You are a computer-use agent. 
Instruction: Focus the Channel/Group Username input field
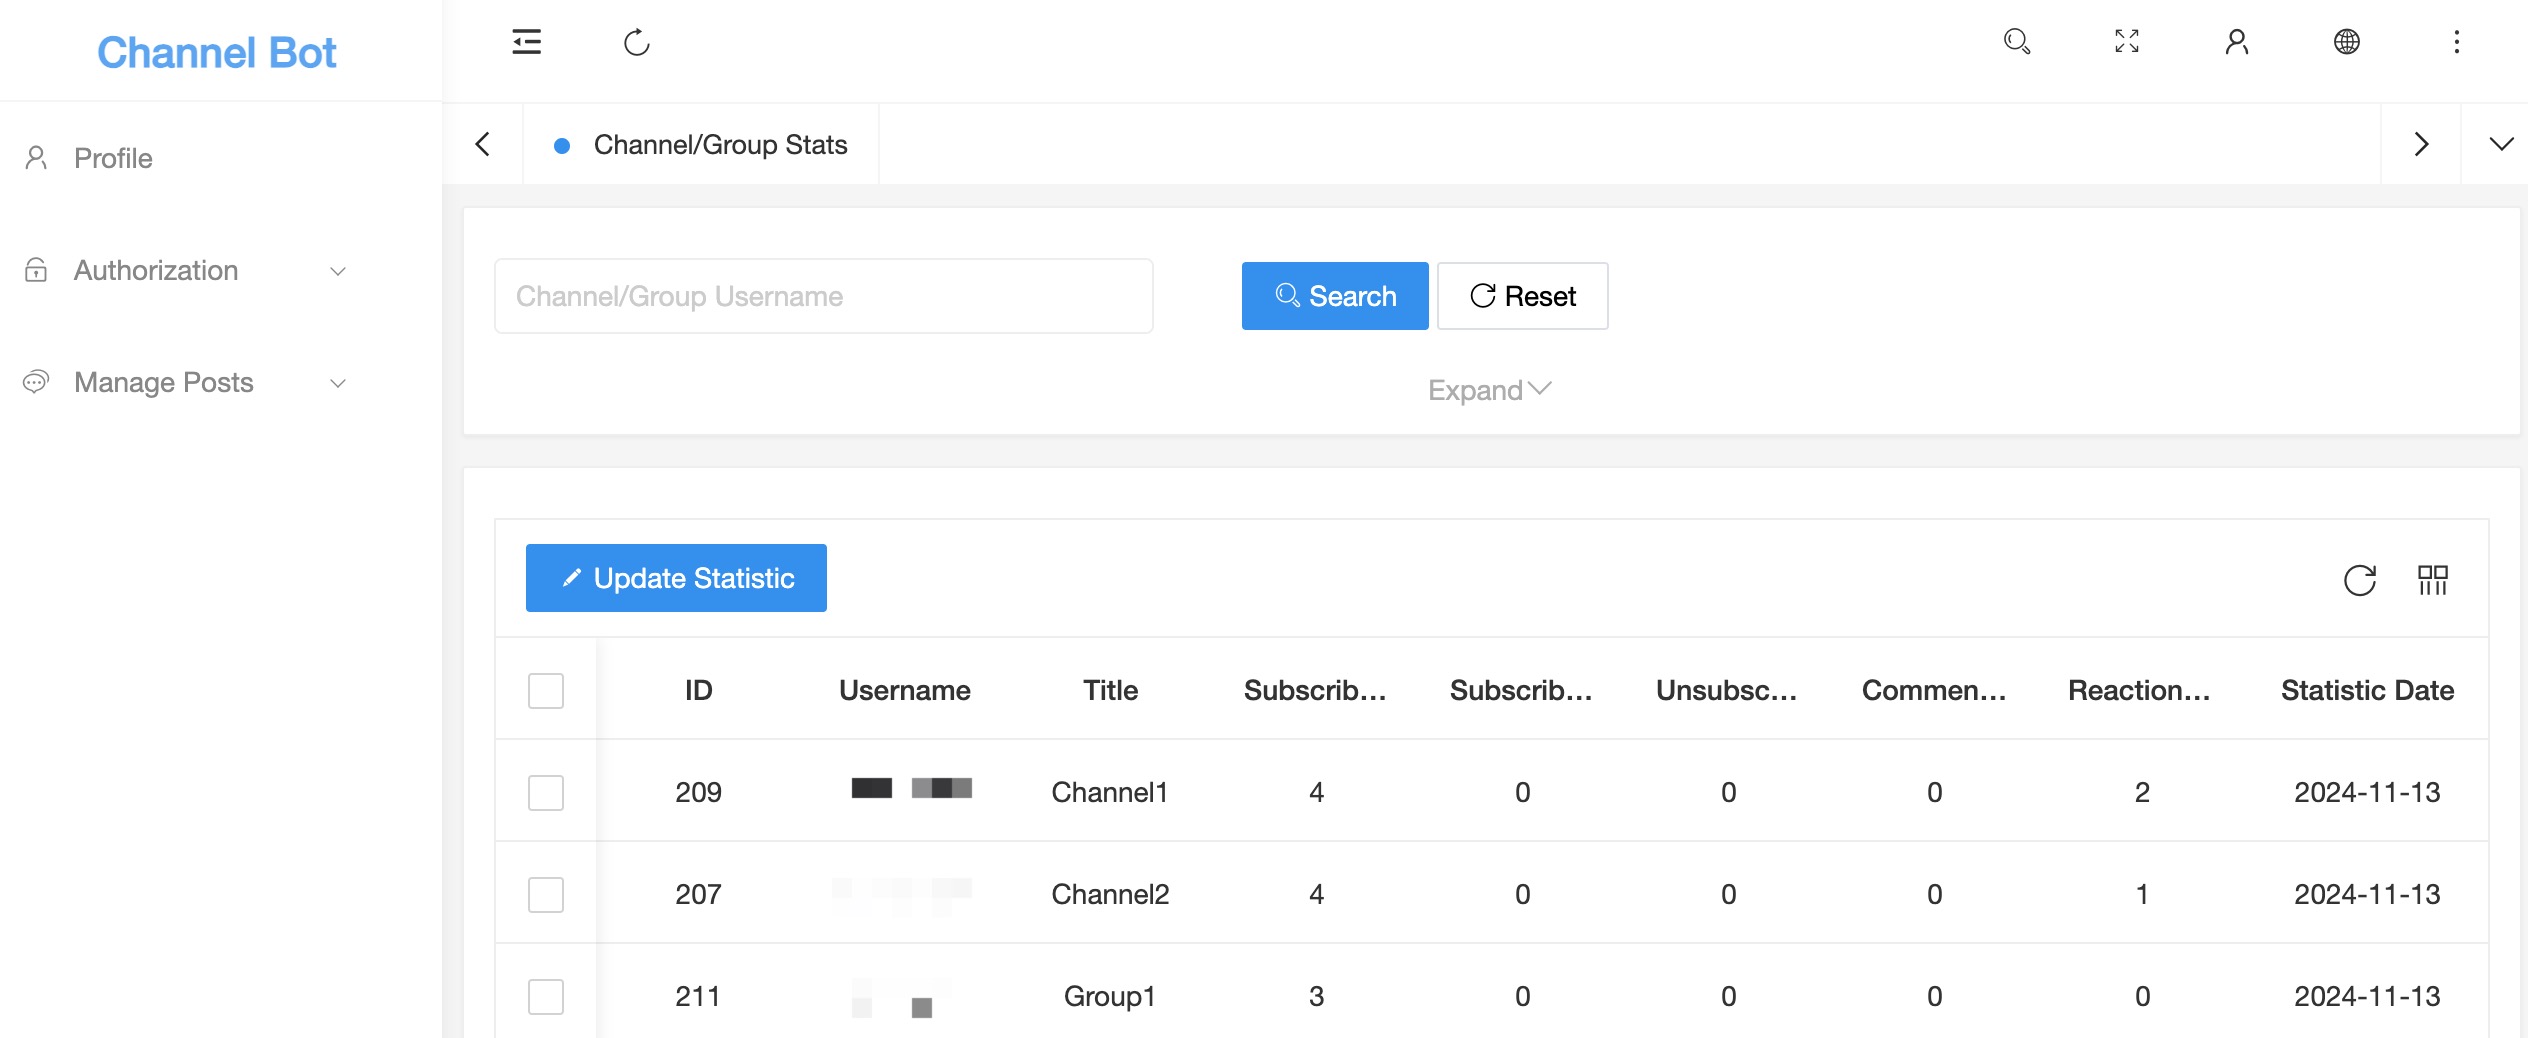pyautogui.click(x=823, y=296)
